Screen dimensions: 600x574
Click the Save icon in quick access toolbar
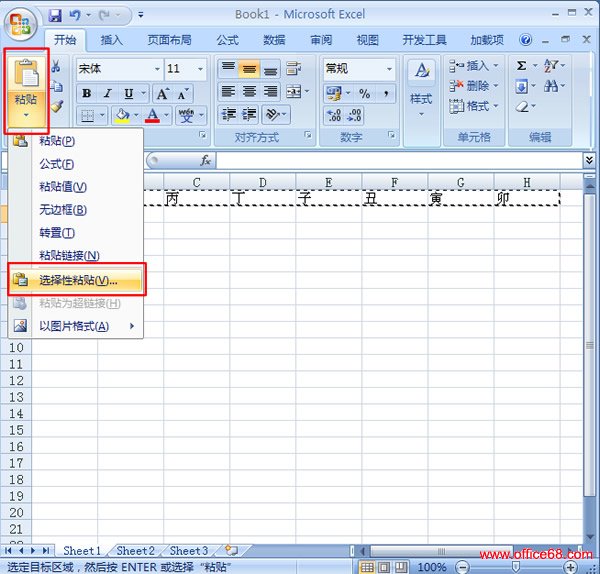[x=55, y=16]
